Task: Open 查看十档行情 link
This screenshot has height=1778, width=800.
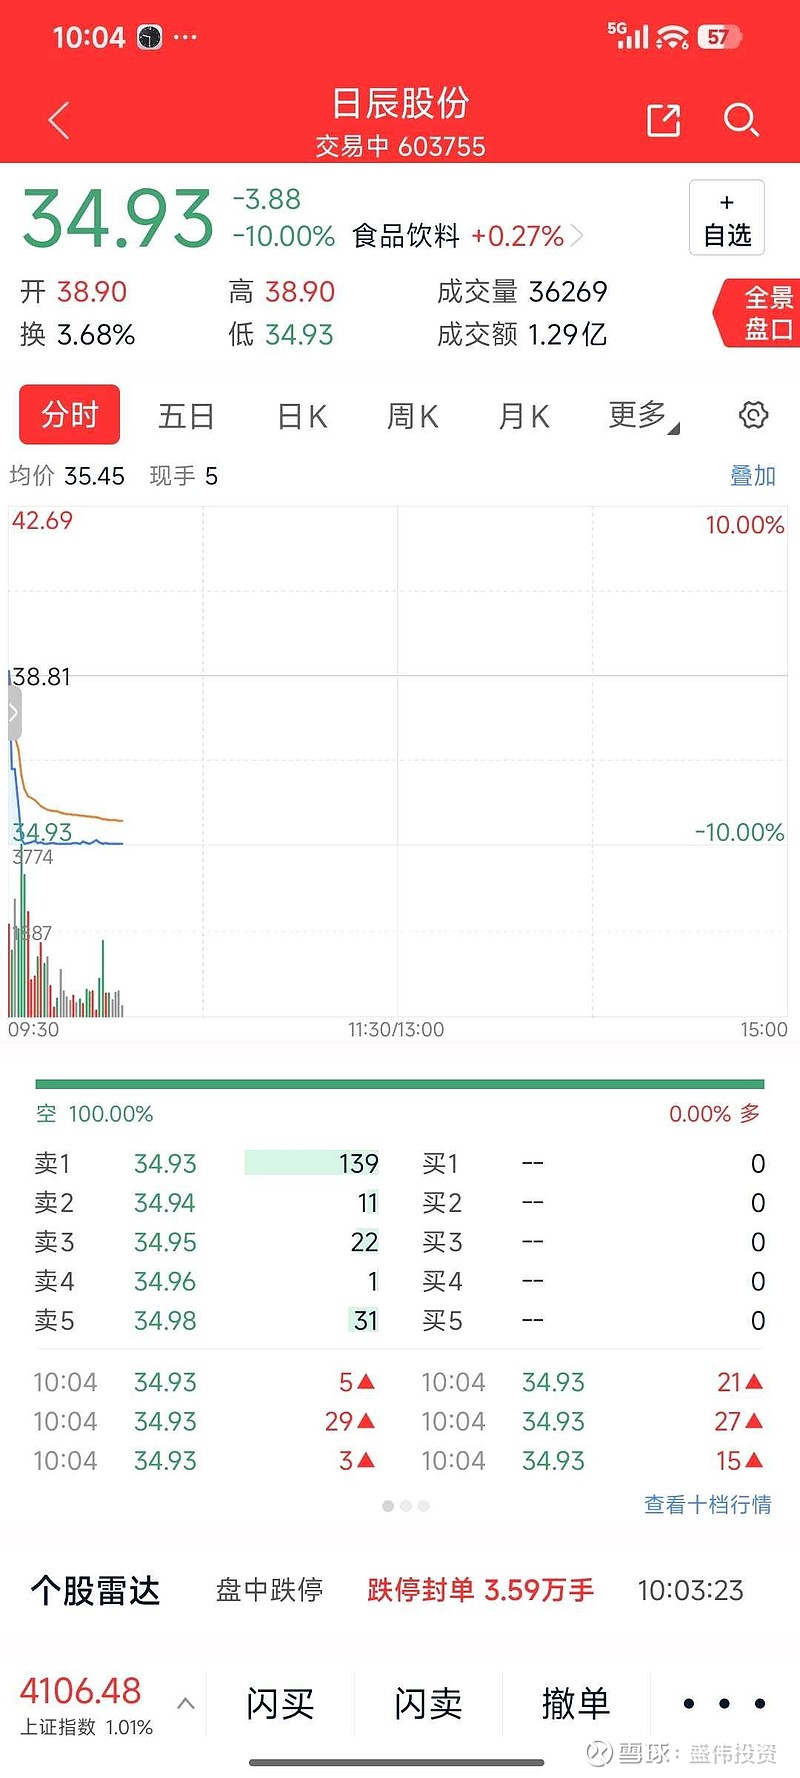Action: point(707,1504)
